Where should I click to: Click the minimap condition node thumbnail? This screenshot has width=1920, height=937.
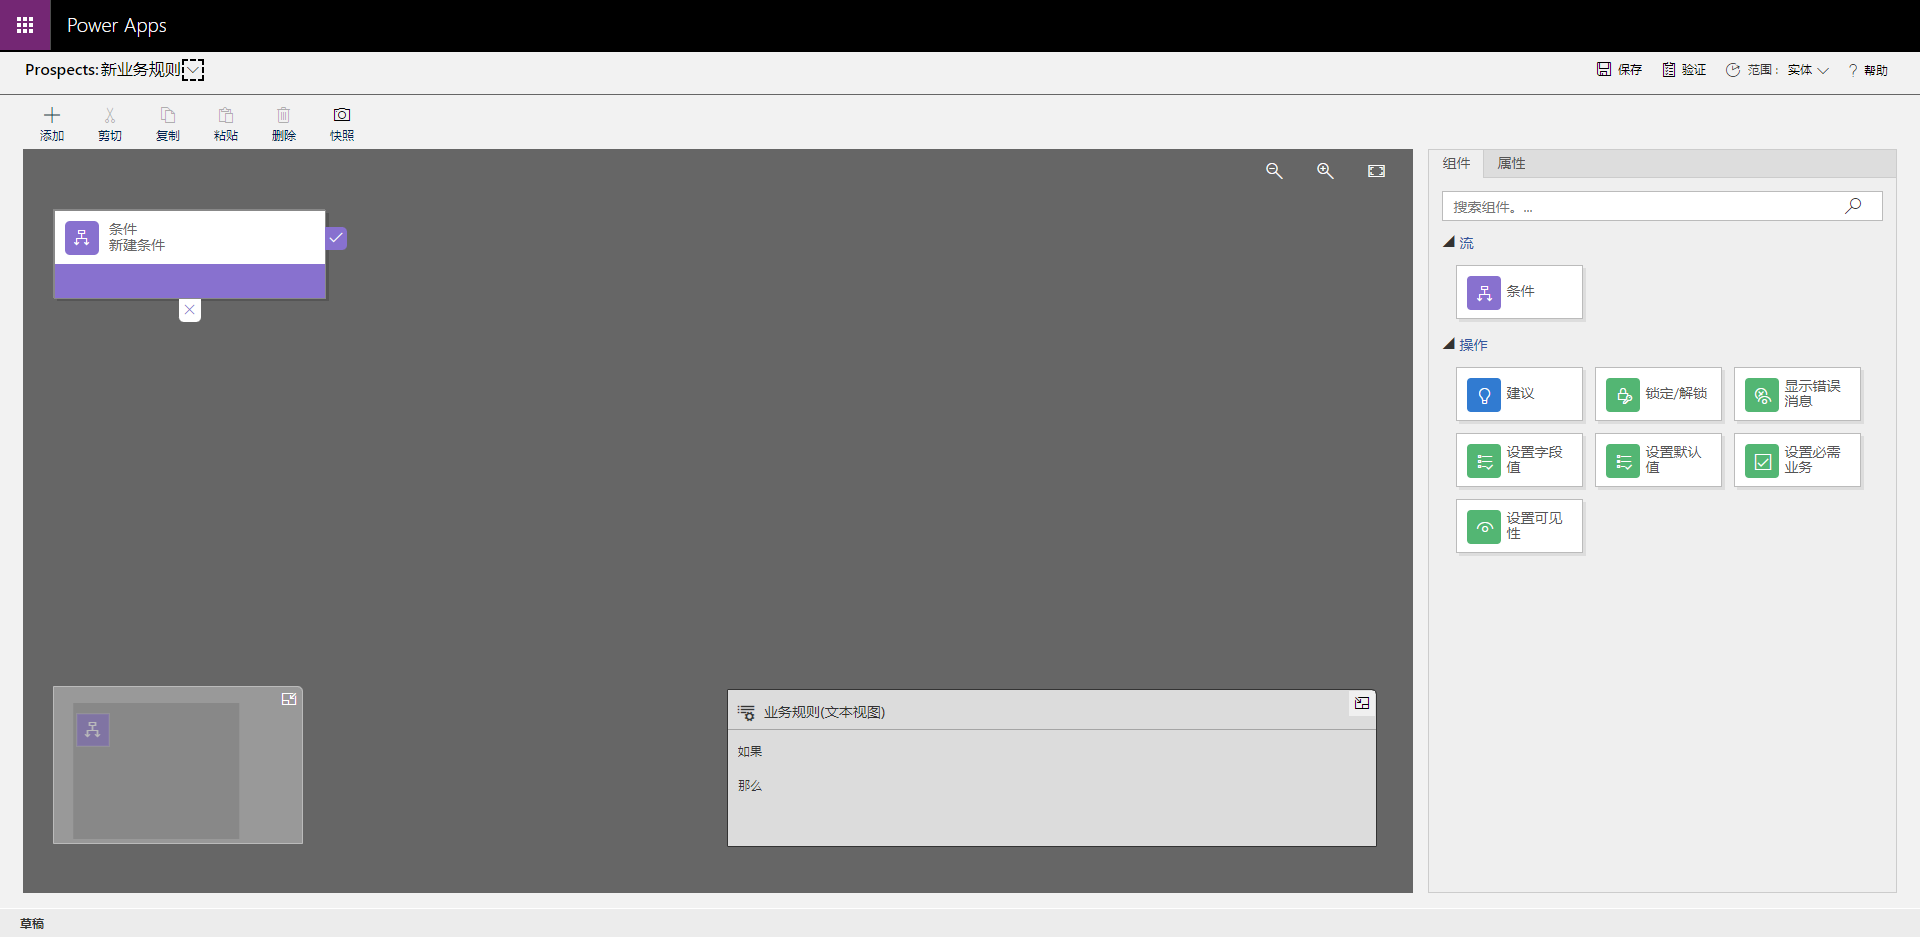coord(93,730)
